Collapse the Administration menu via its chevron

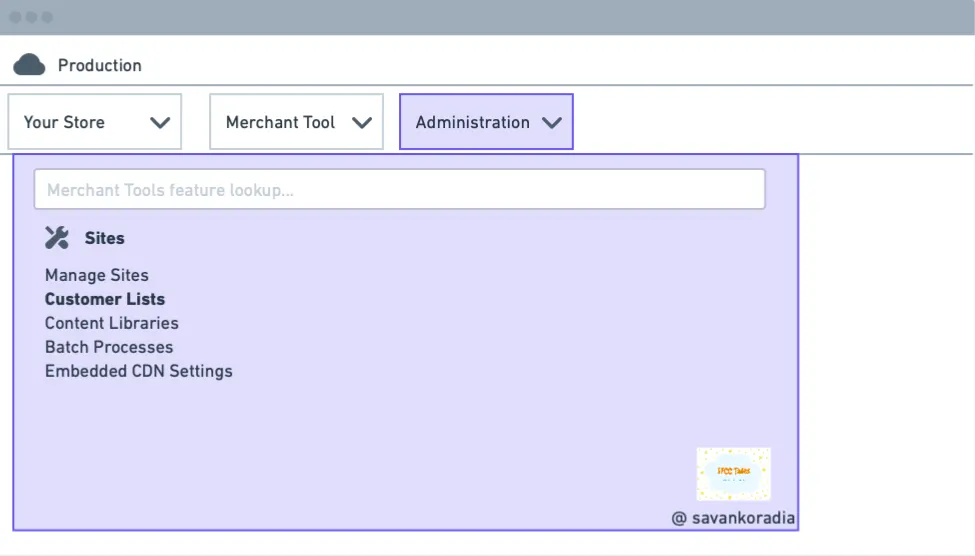coord(552,123)
